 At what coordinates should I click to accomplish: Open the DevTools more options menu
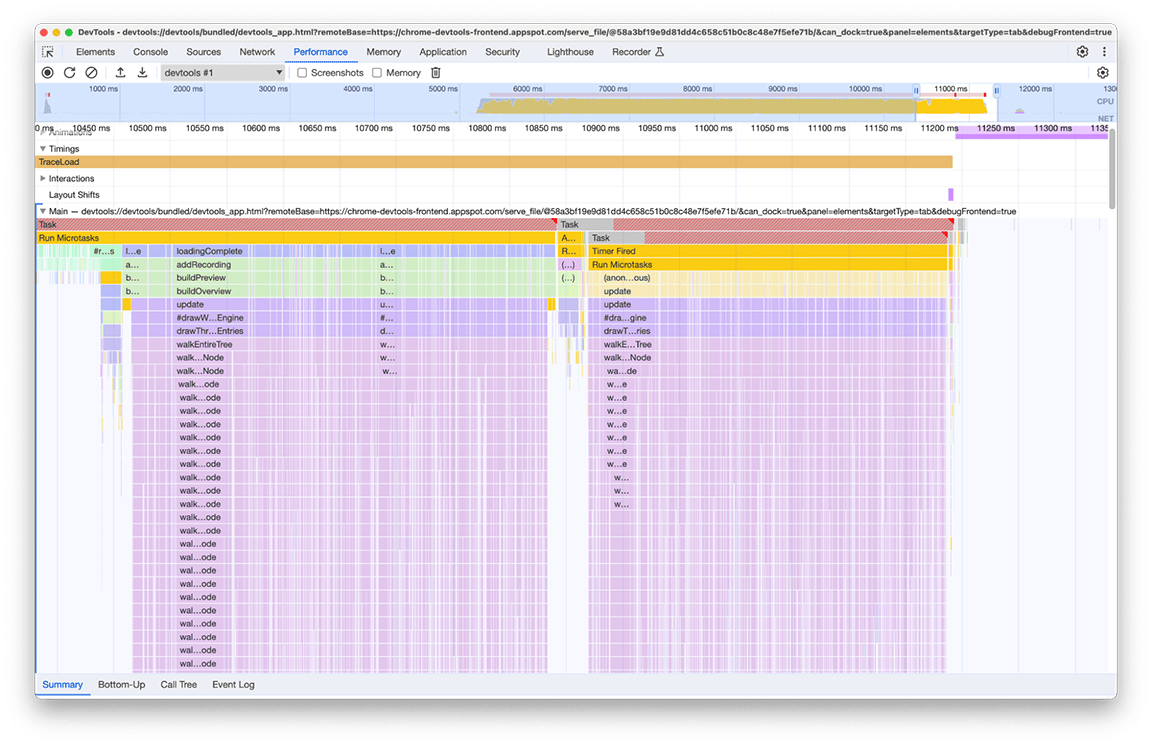click(1104, 51)
